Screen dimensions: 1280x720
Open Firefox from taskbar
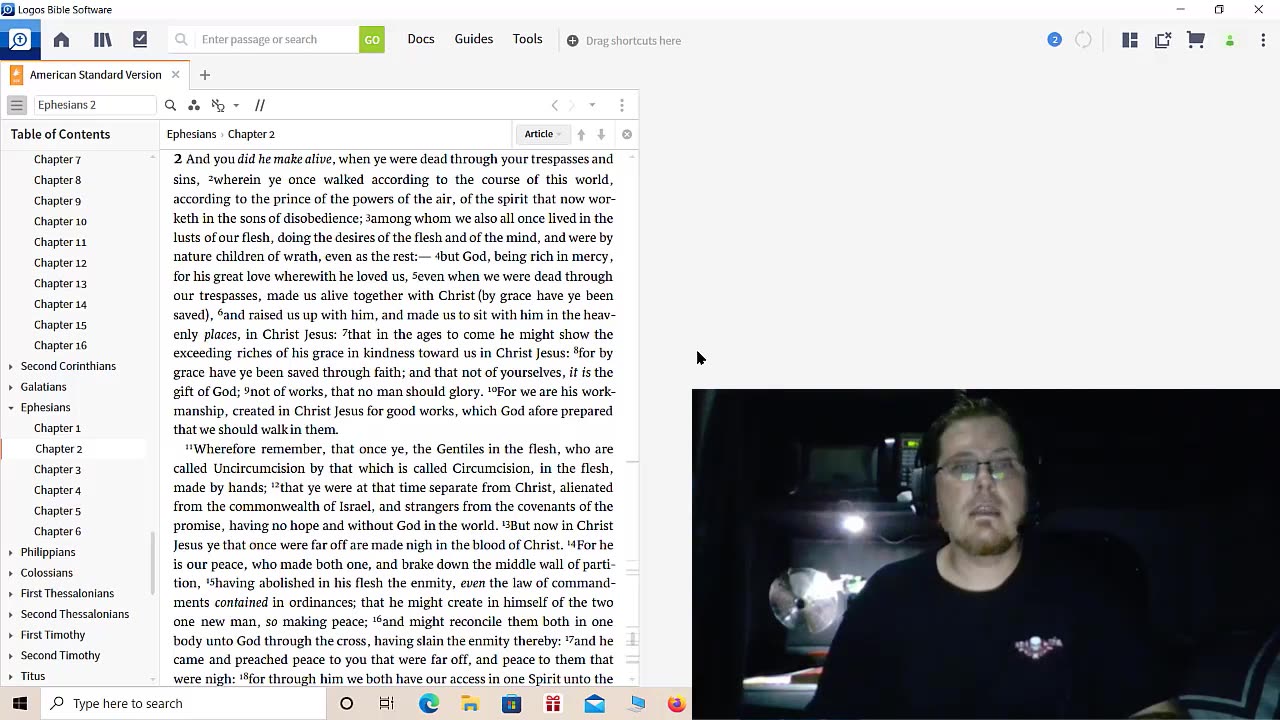(677, 704)
